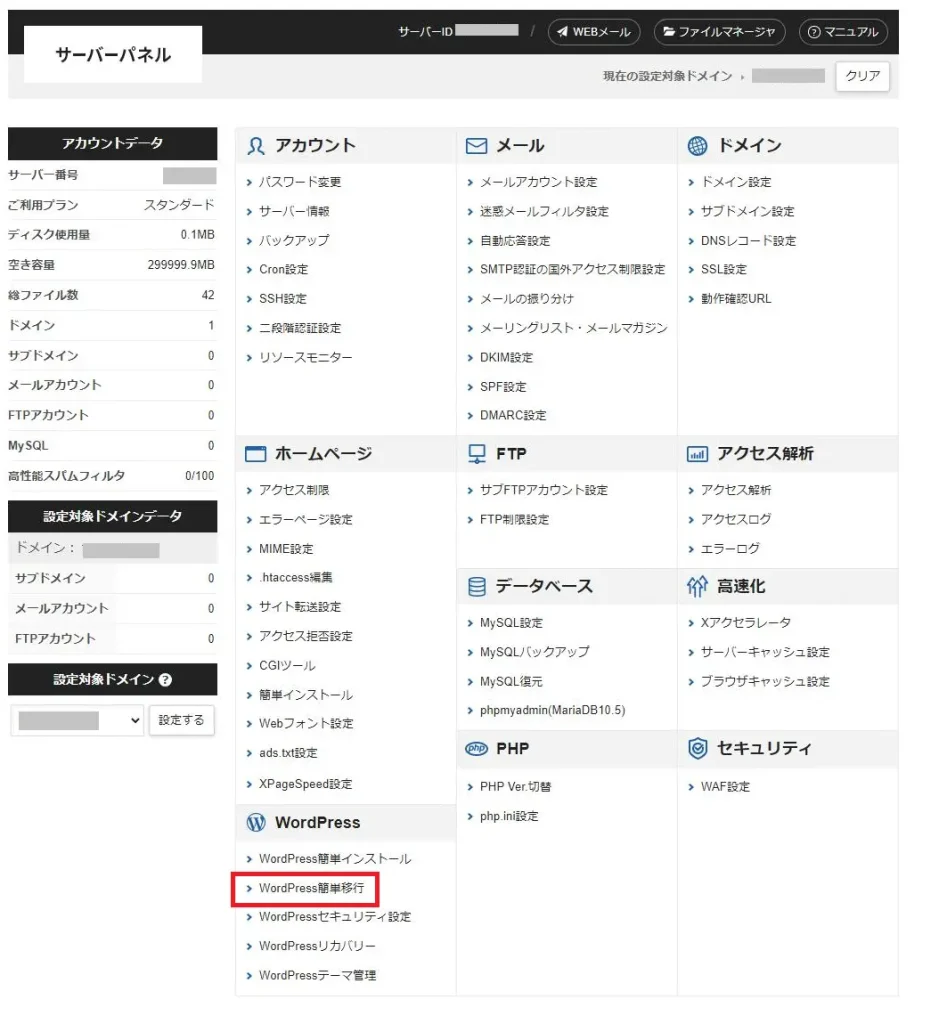Click the access analysis chart icon
Screen dimensions: 939x1024
(698, 454)
